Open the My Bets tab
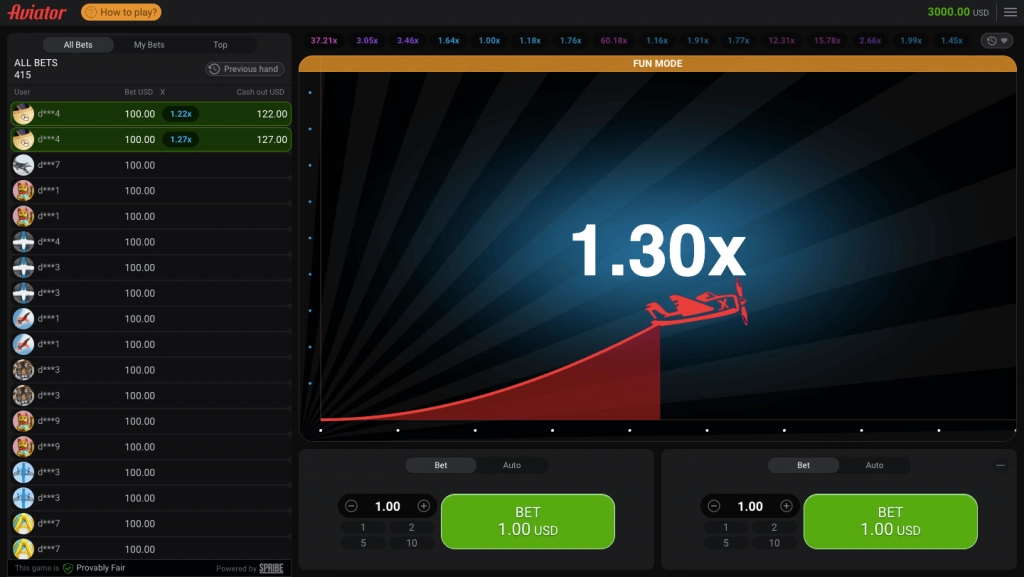This screenshot has height=577, width=1024. 149,45
